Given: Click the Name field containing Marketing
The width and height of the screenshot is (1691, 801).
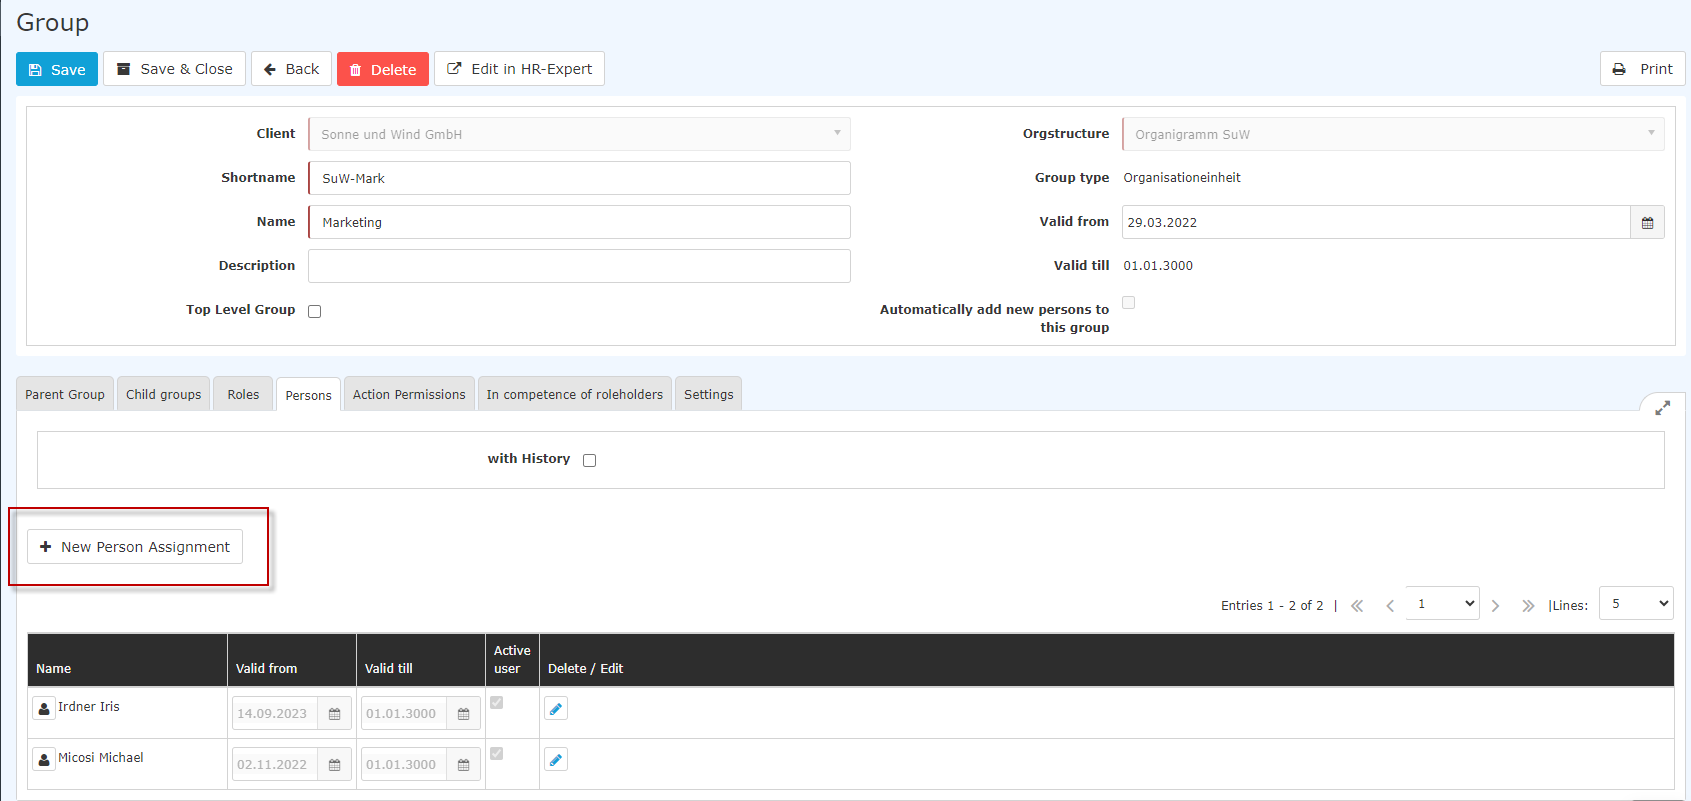Looking at the screenshot, I should 579,222.
